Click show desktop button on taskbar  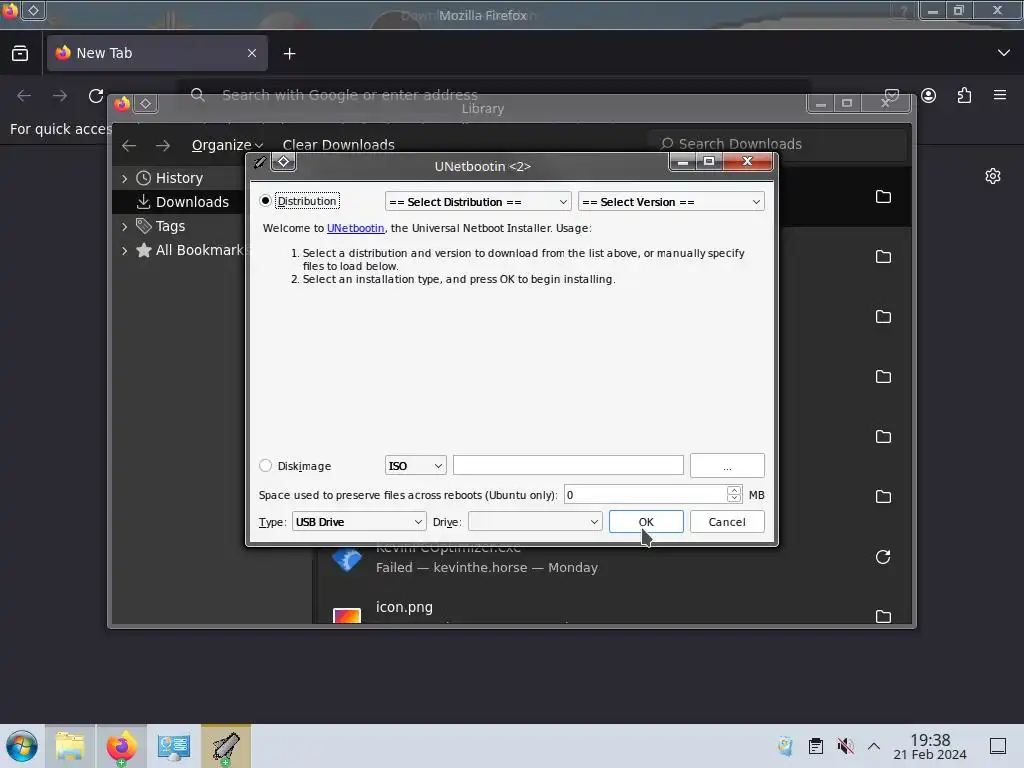coord(998,746)
